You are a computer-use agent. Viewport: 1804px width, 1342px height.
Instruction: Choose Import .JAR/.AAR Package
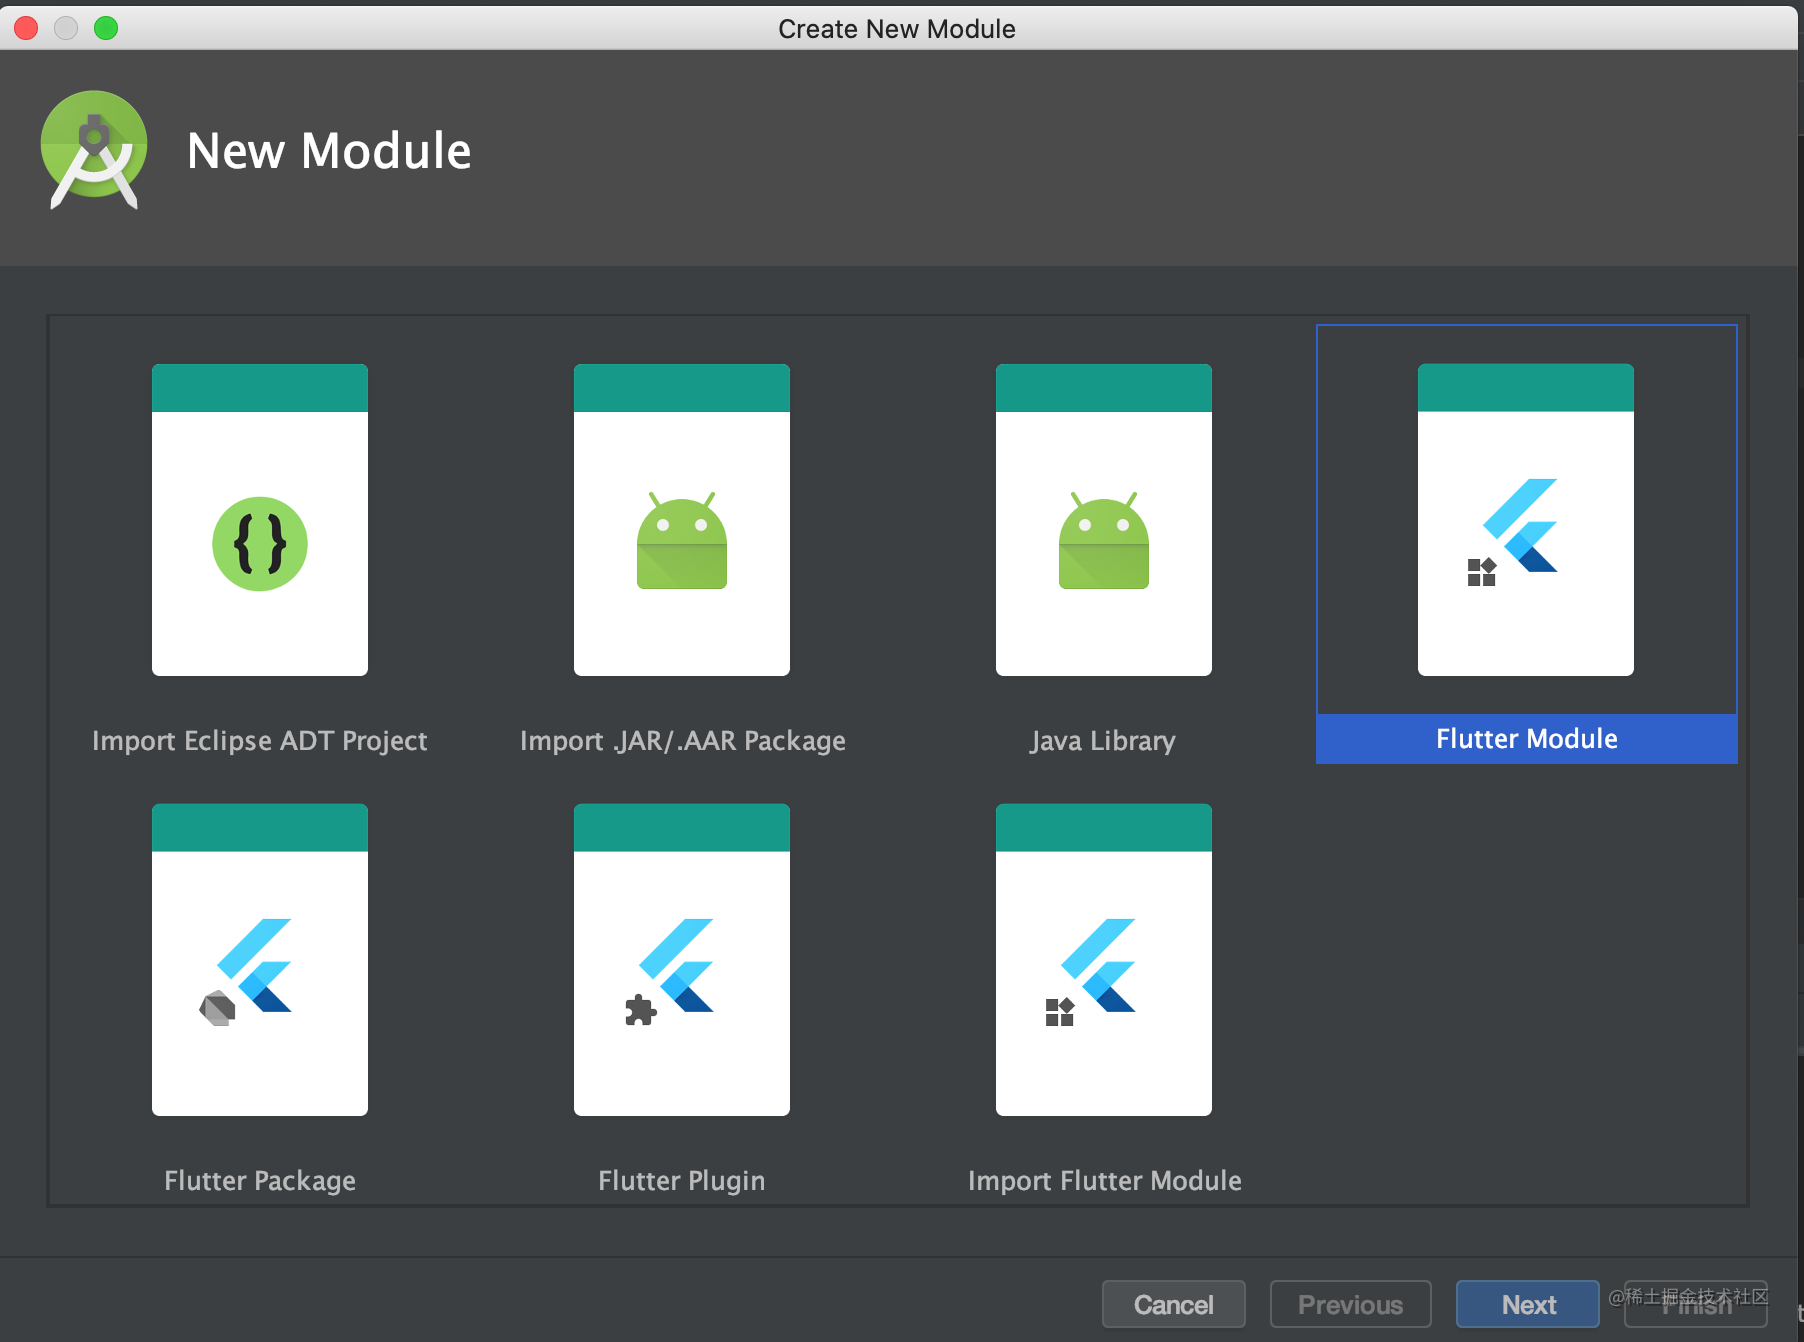coord(681,520)
